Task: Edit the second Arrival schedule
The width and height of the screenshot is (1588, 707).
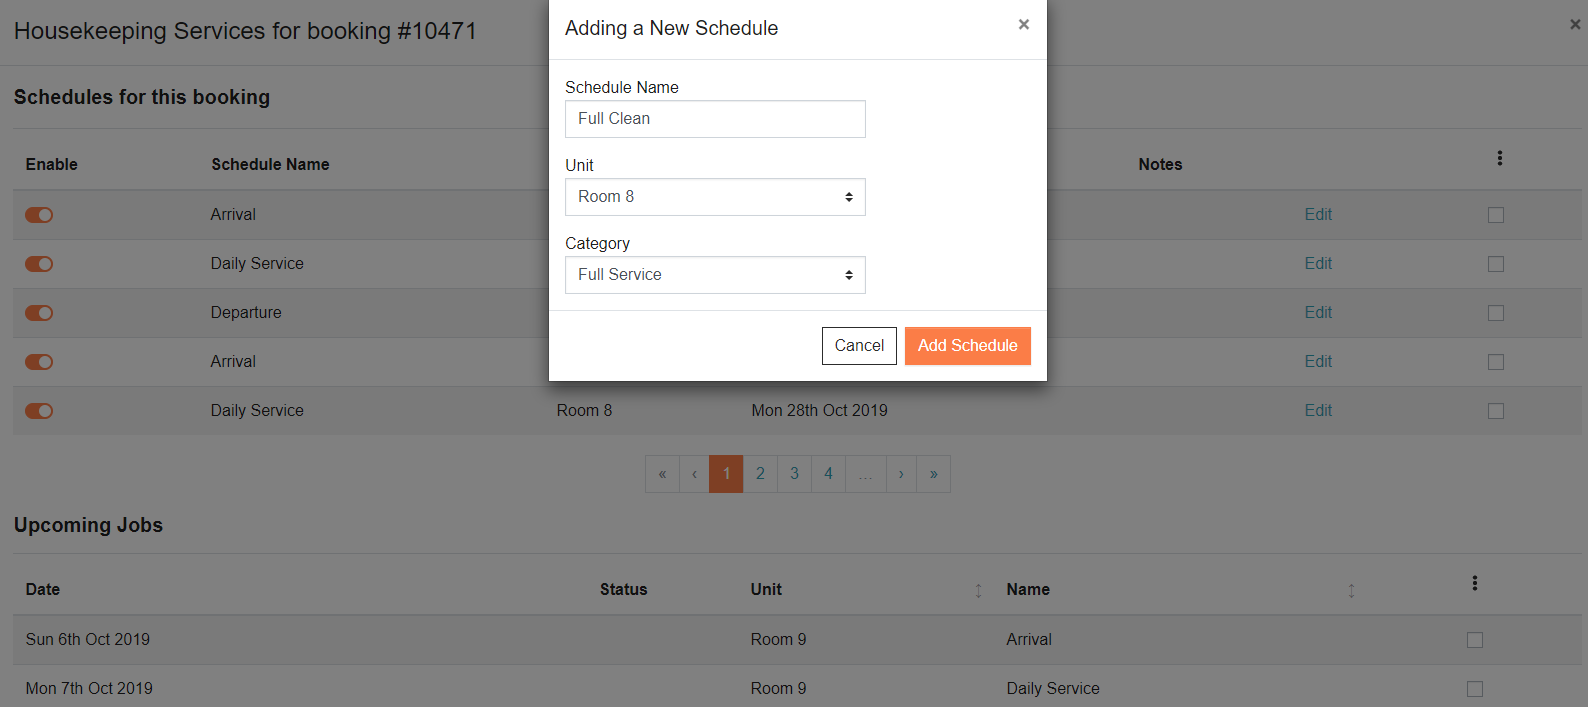Action: coord(1318,361)
